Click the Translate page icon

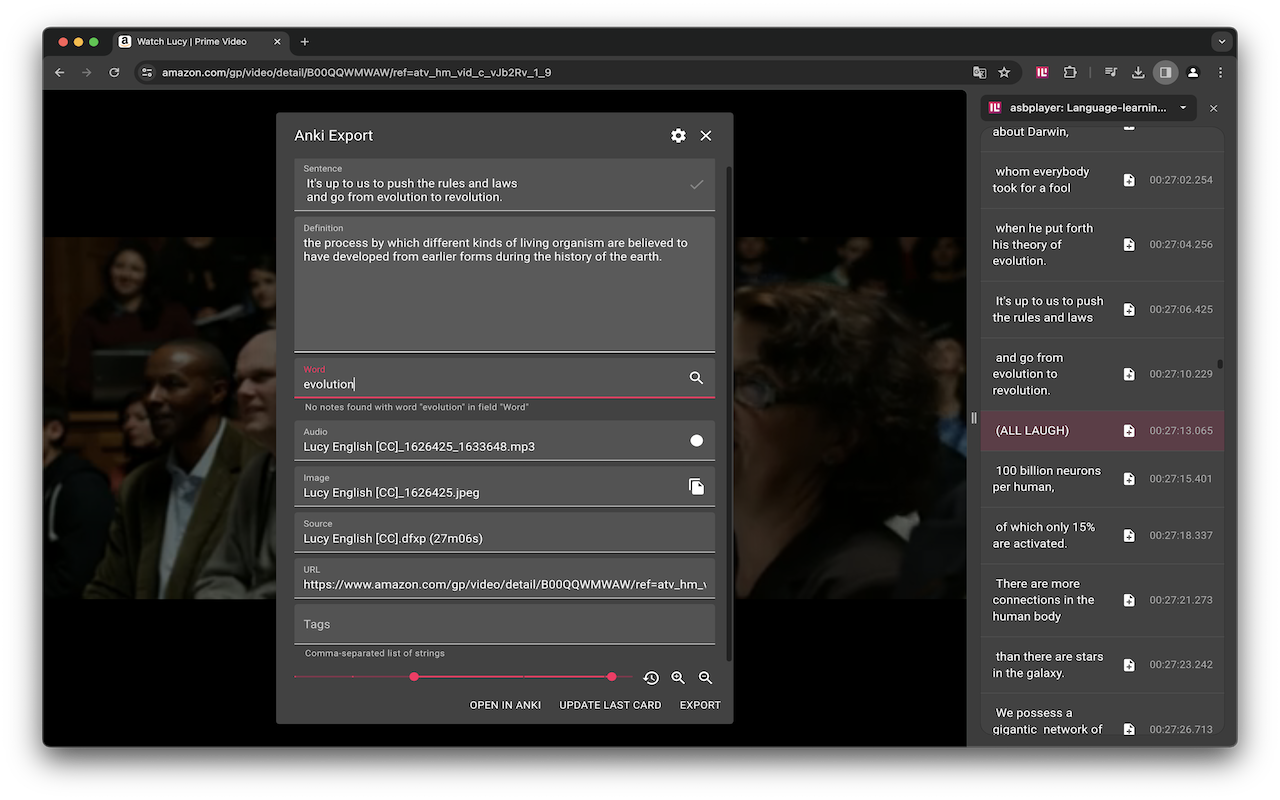980,72
